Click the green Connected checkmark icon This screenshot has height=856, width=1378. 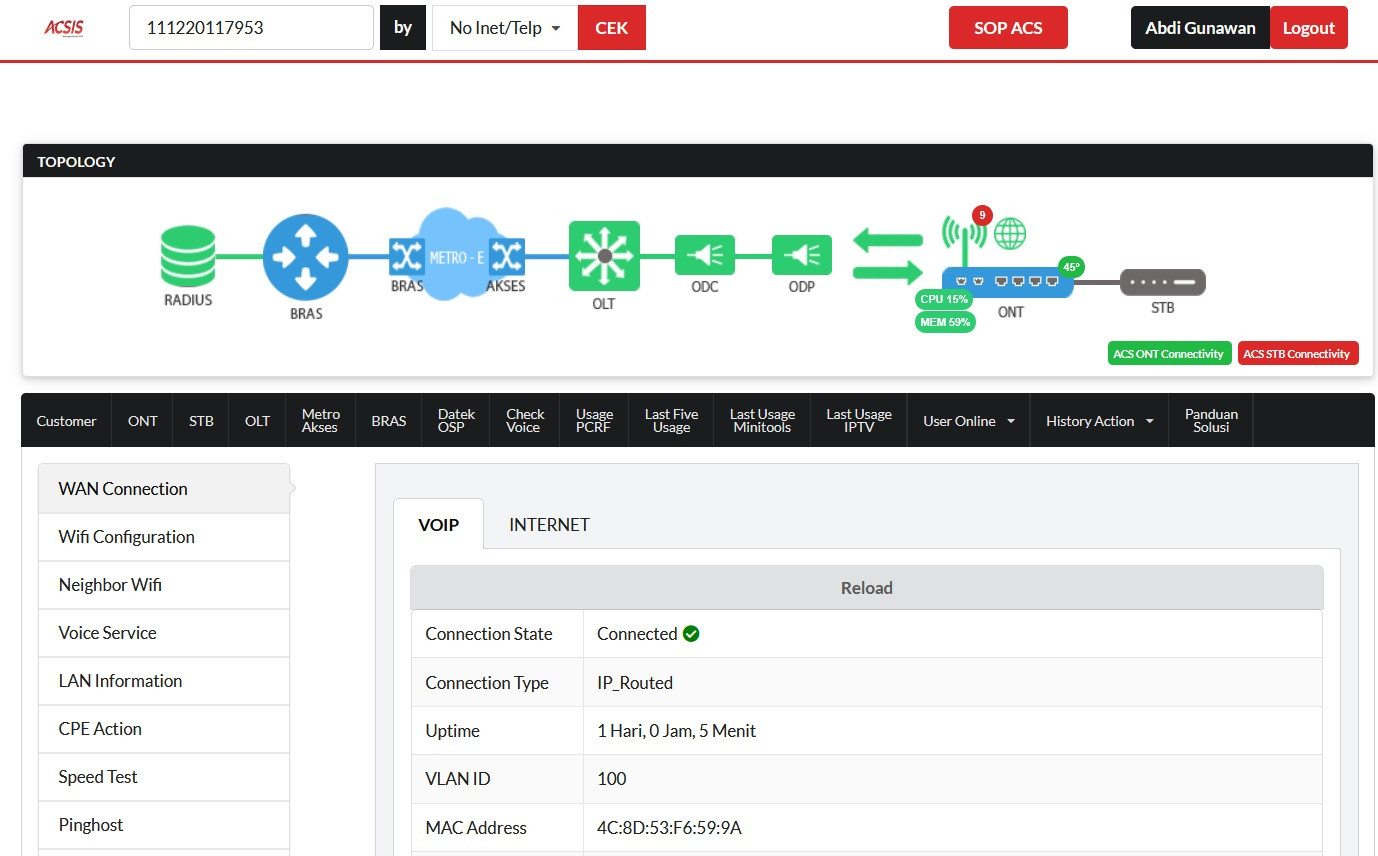(691, 634)
